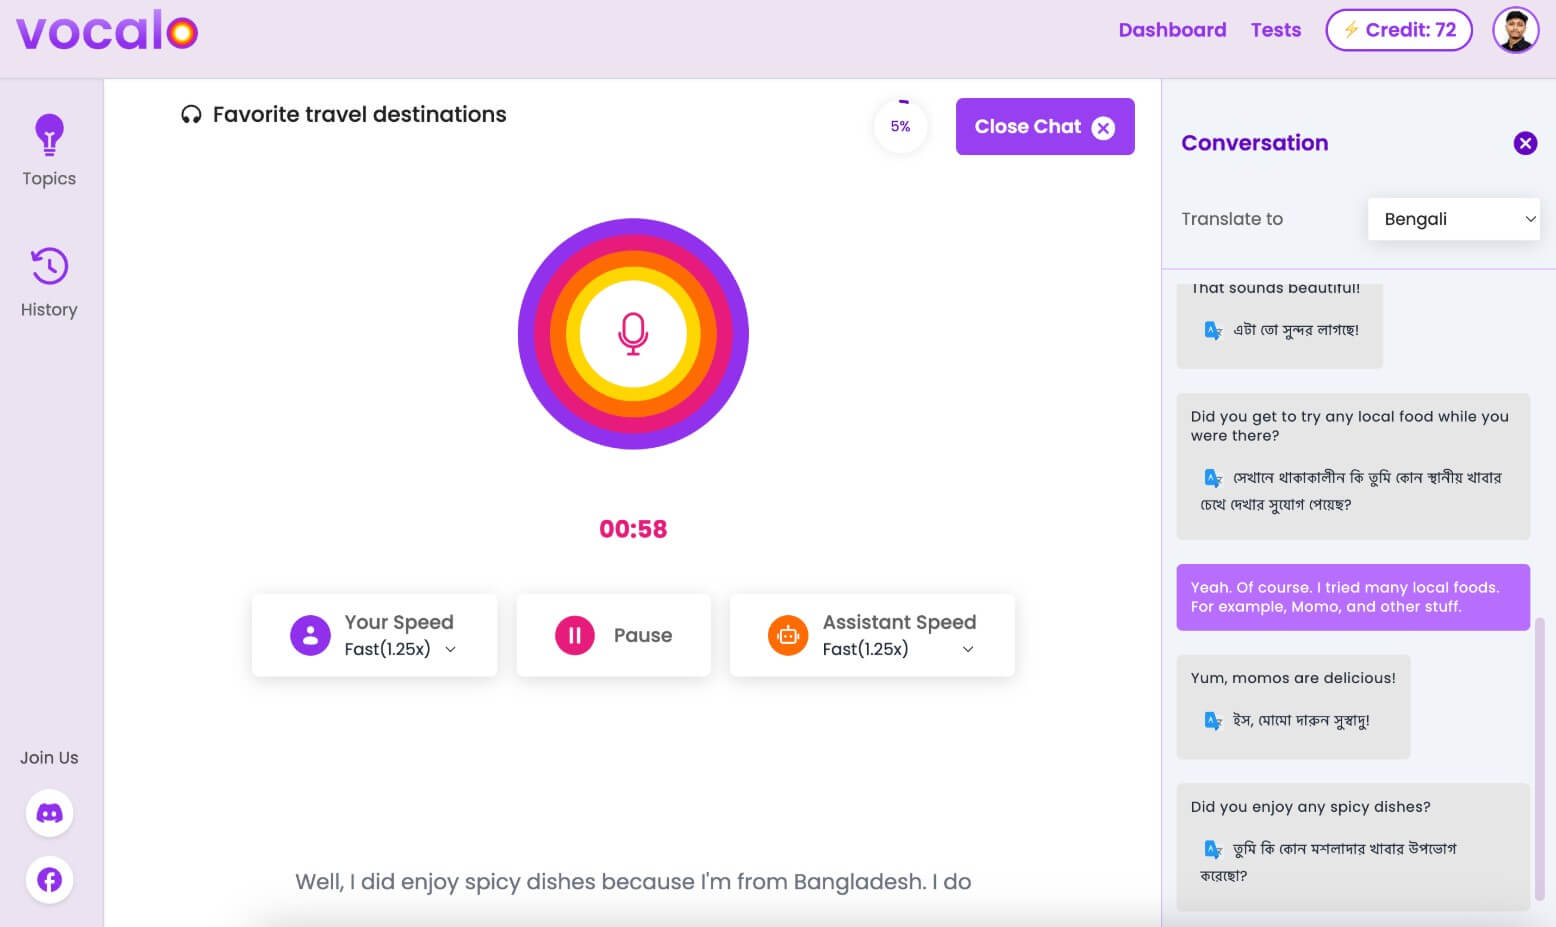Click the Close Chat button

tap(1045, 127)
